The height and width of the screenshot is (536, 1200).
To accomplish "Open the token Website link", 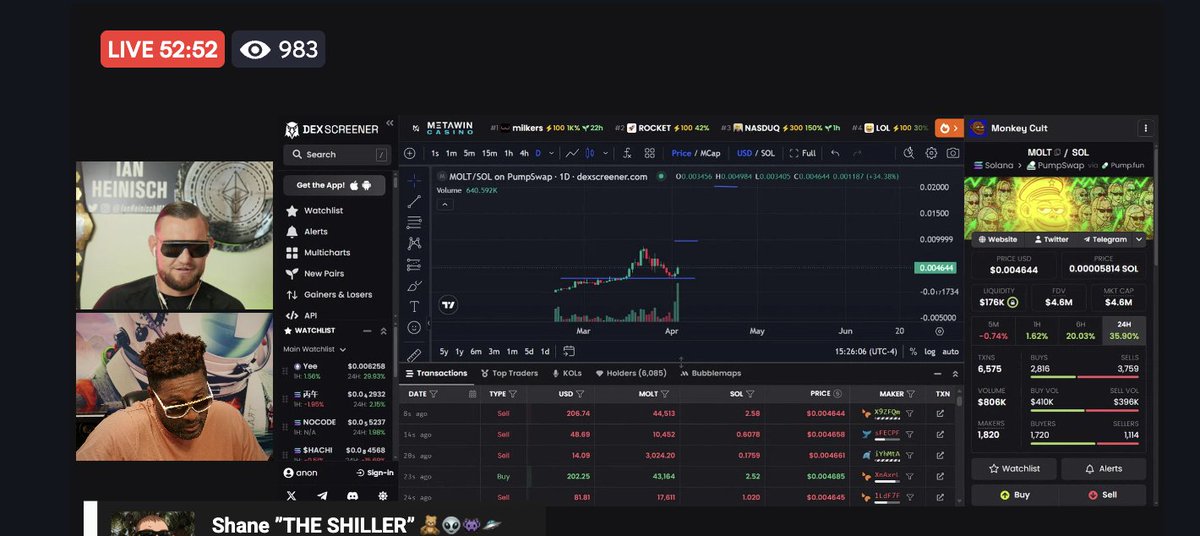I will click(998, 240).
